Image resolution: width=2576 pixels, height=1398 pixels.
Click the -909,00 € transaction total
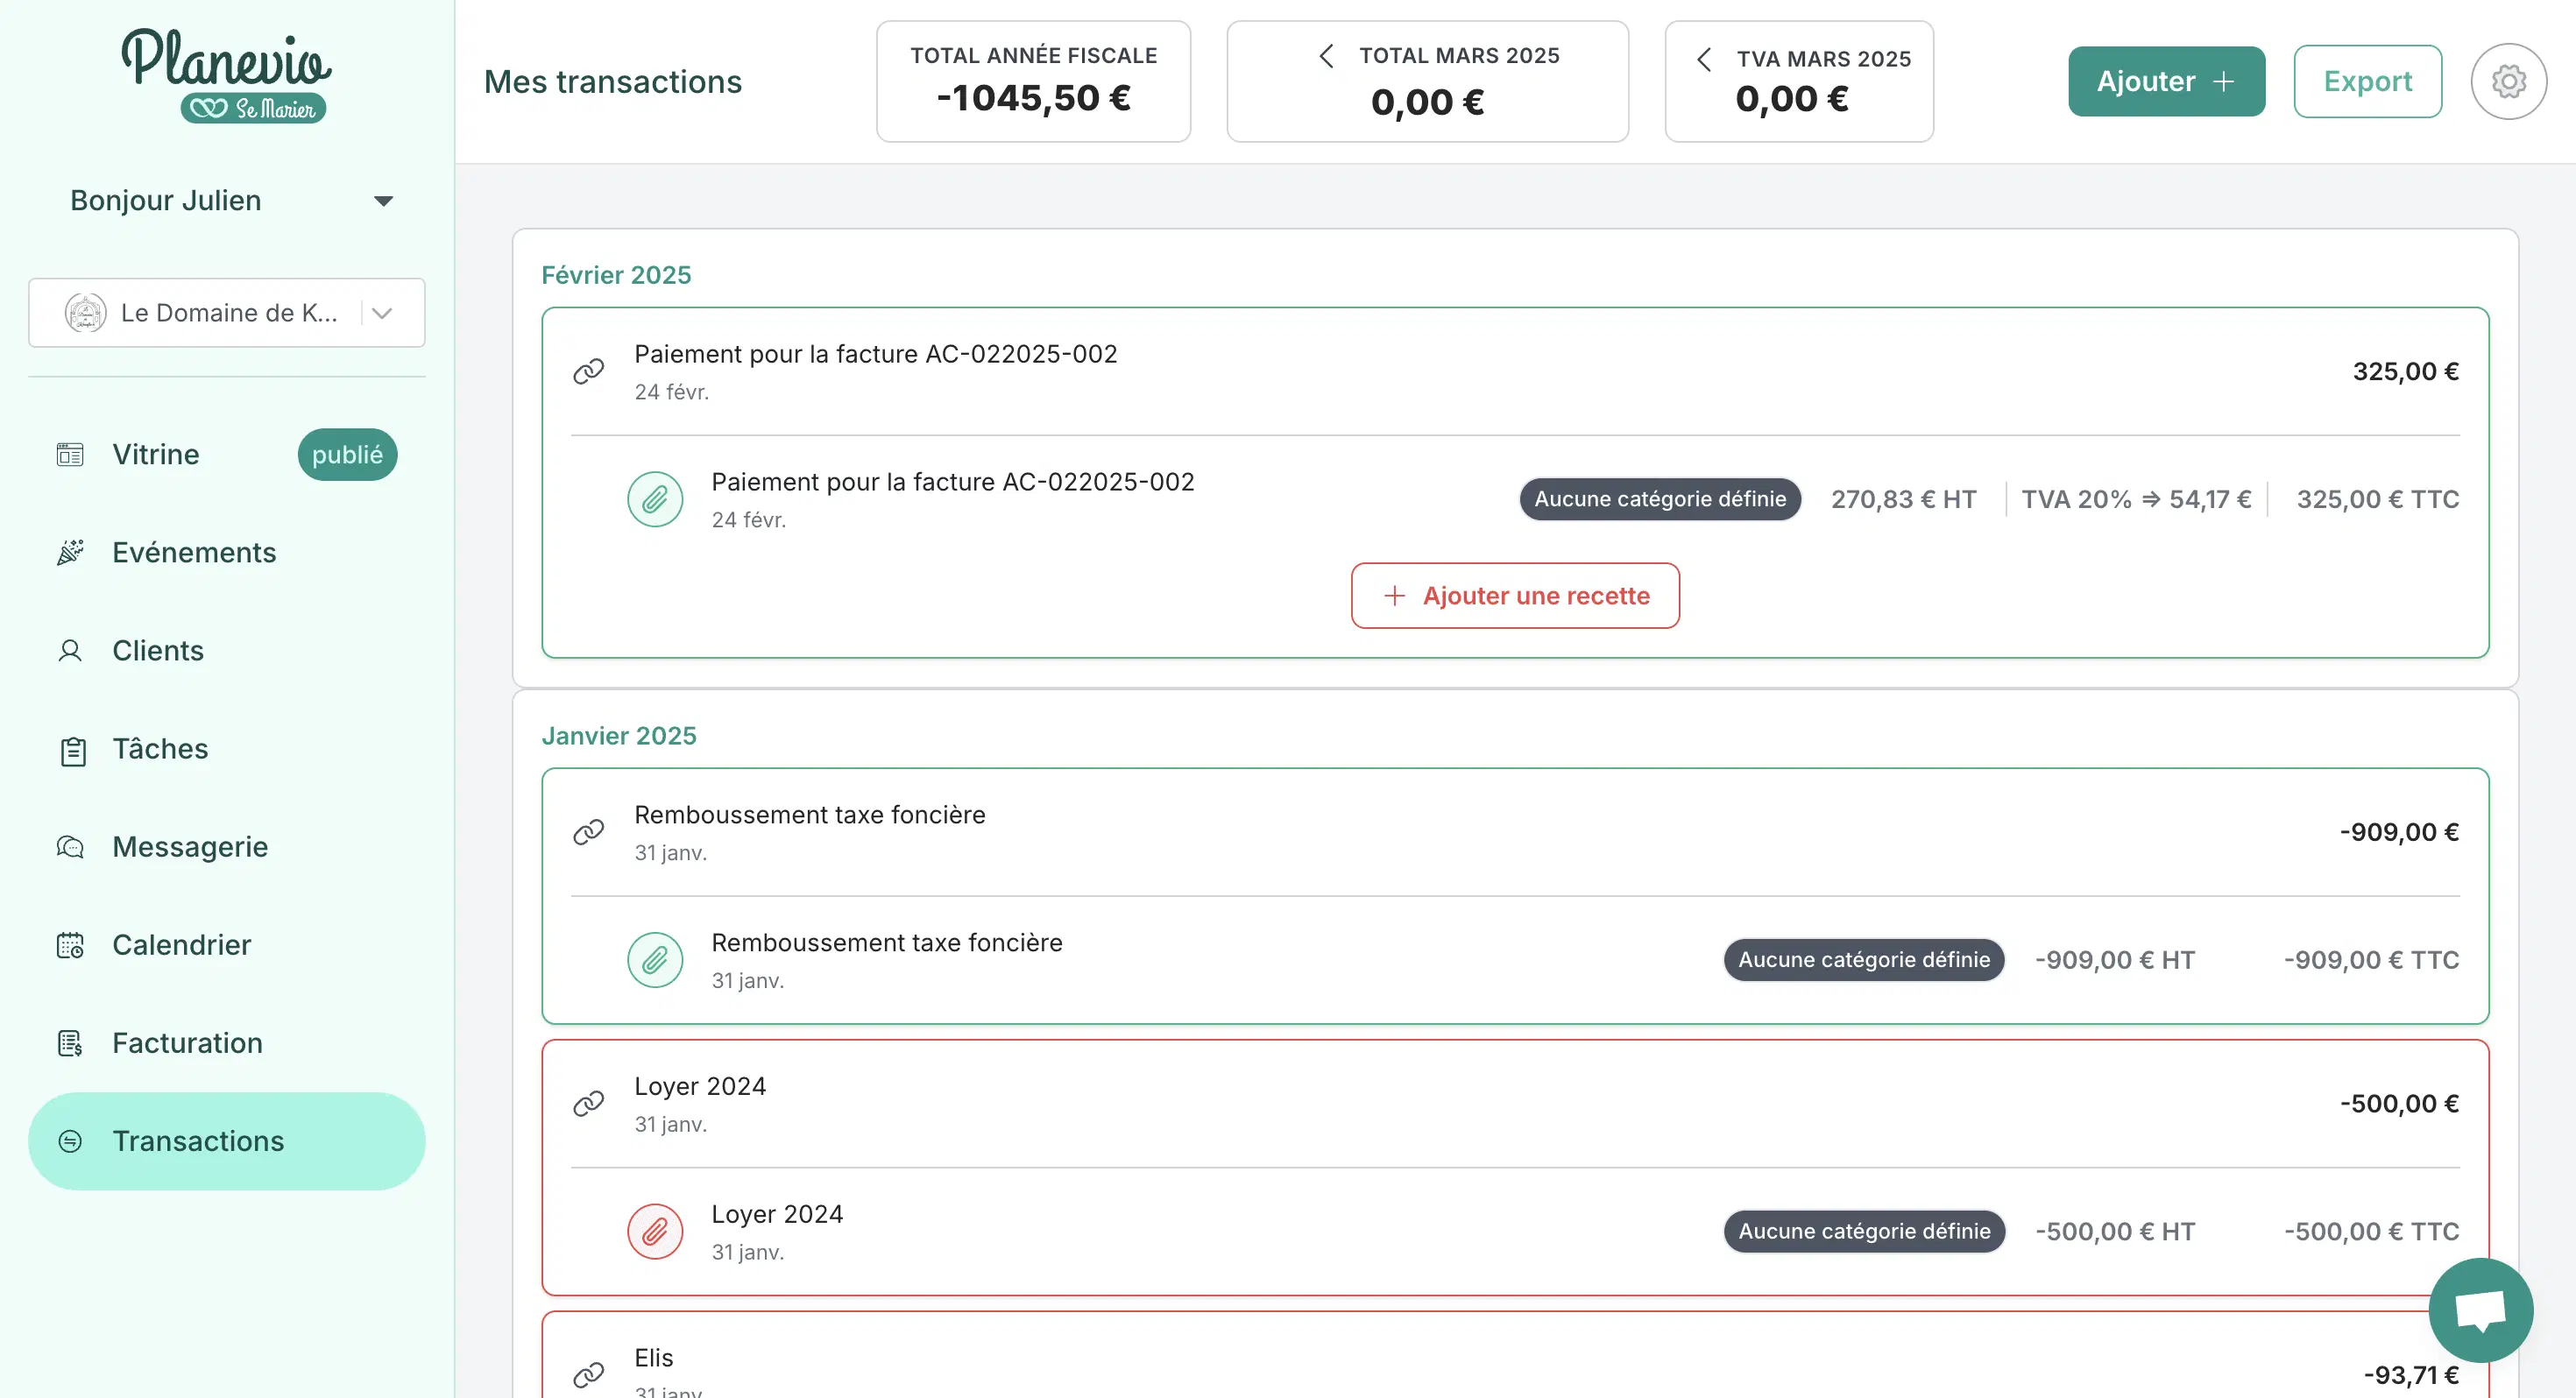click(2399, 832)
